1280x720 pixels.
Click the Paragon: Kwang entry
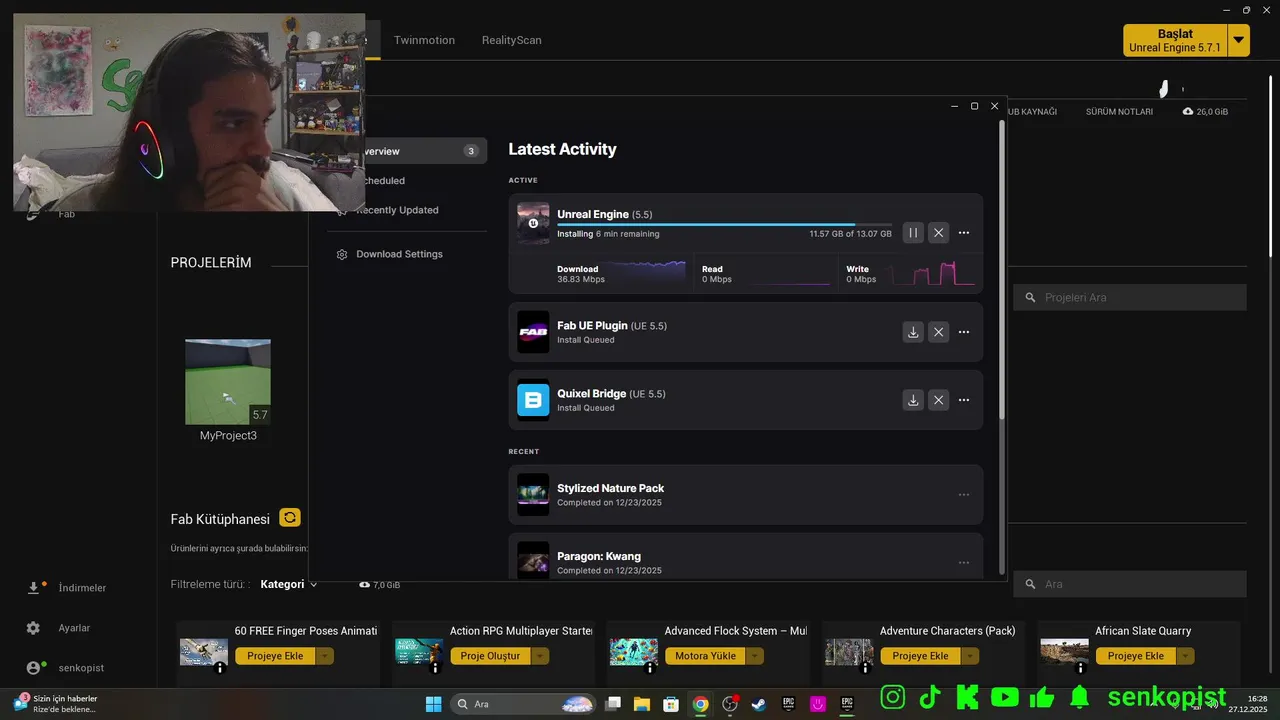[745, 558]
